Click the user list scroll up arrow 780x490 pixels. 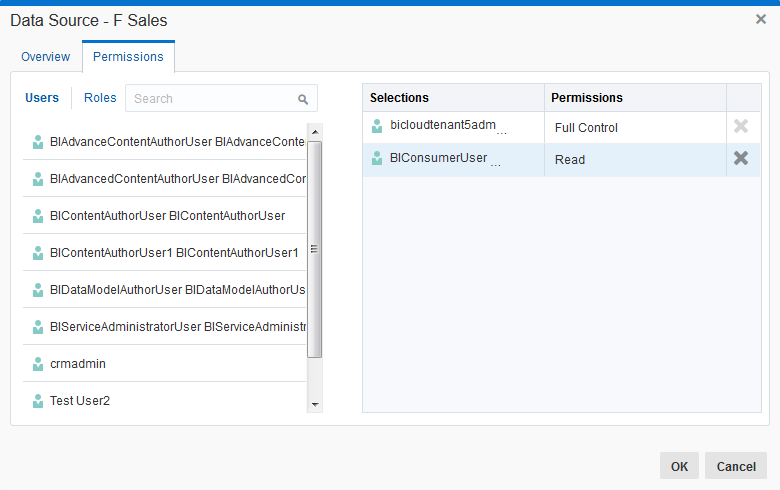(x=315, y=132)
